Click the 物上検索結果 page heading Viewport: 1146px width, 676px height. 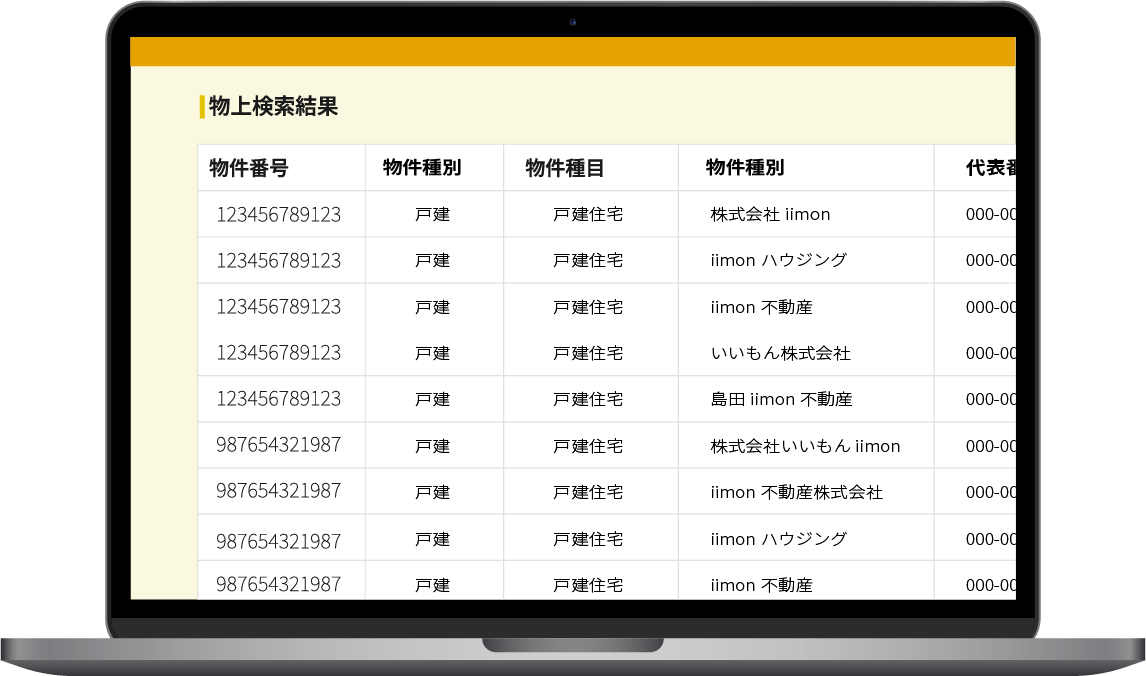point(273,107)
